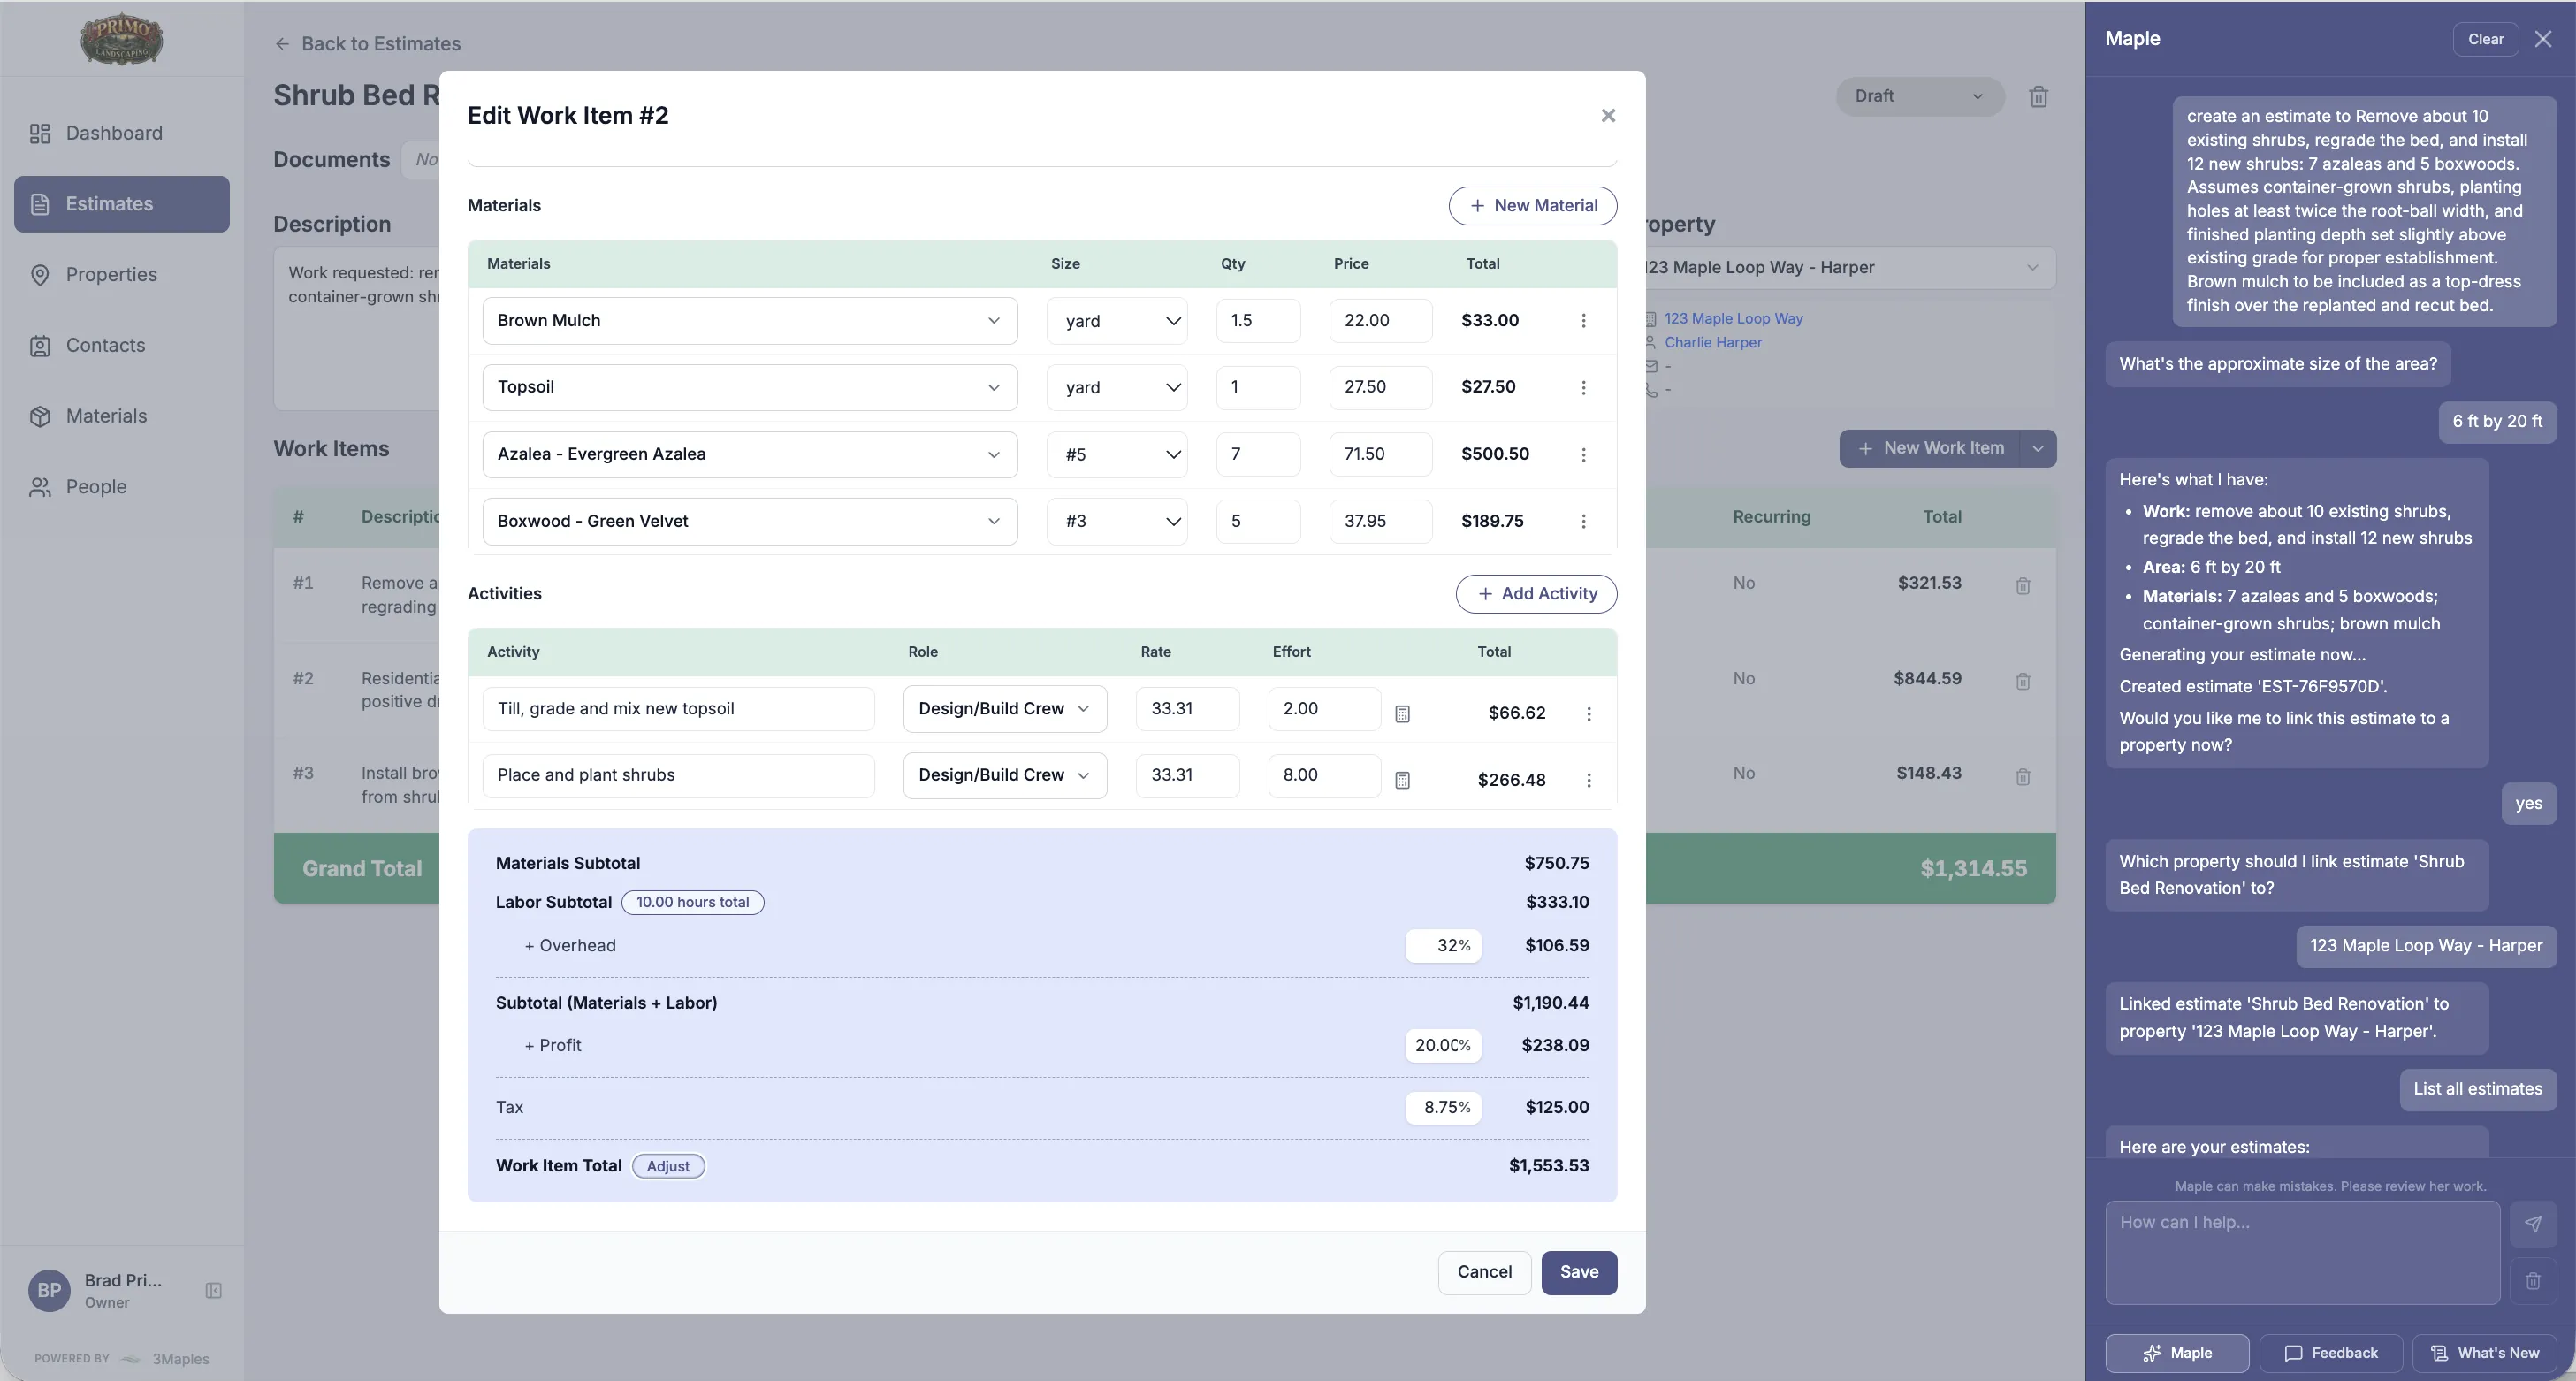Collapse sidebar icon next to Brad Pri...
This screenshot has width=2576, height=1381.
click(213, 1290)
